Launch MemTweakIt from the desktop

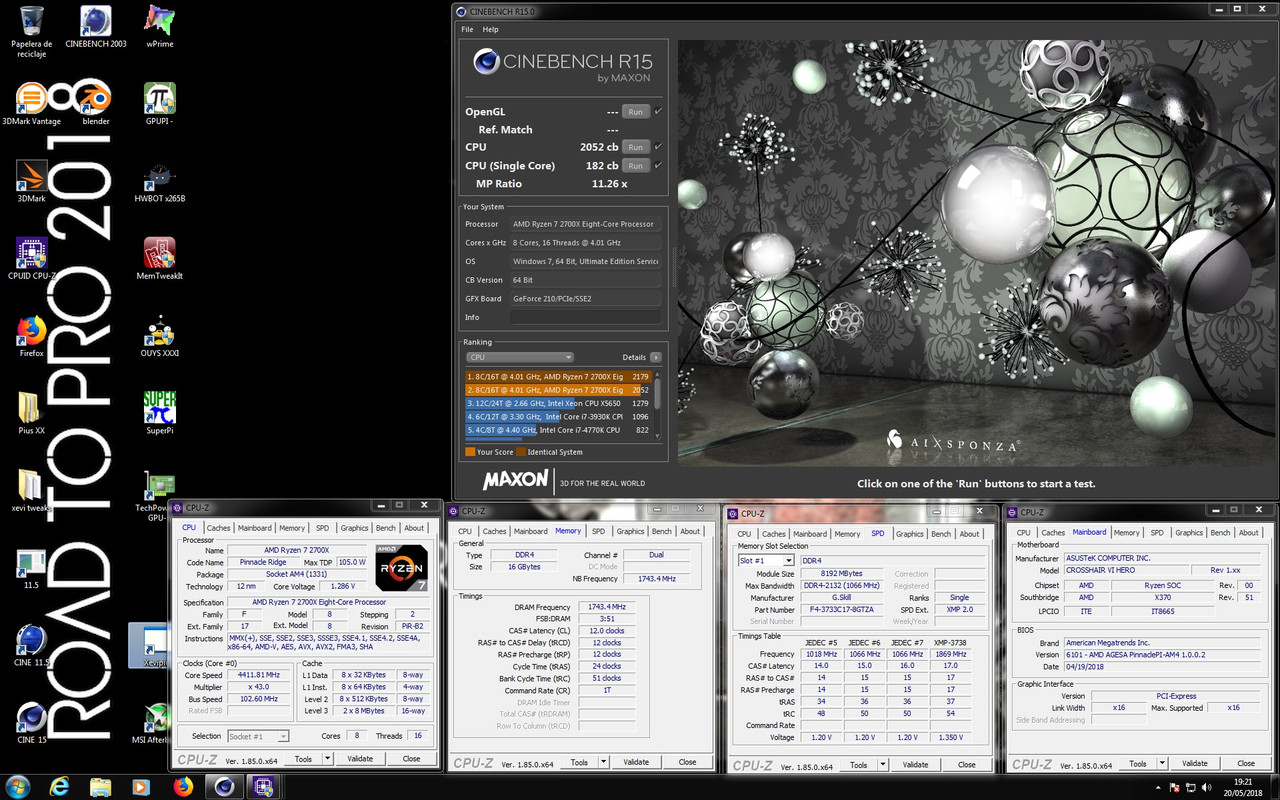point(160,259)
